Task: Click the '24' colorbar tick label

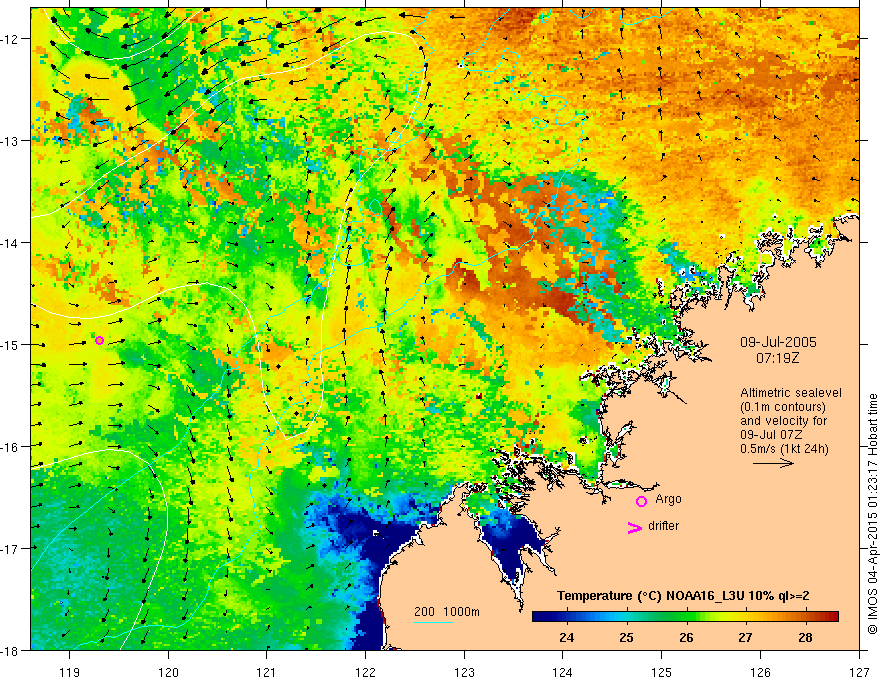Action: point(566,637)
